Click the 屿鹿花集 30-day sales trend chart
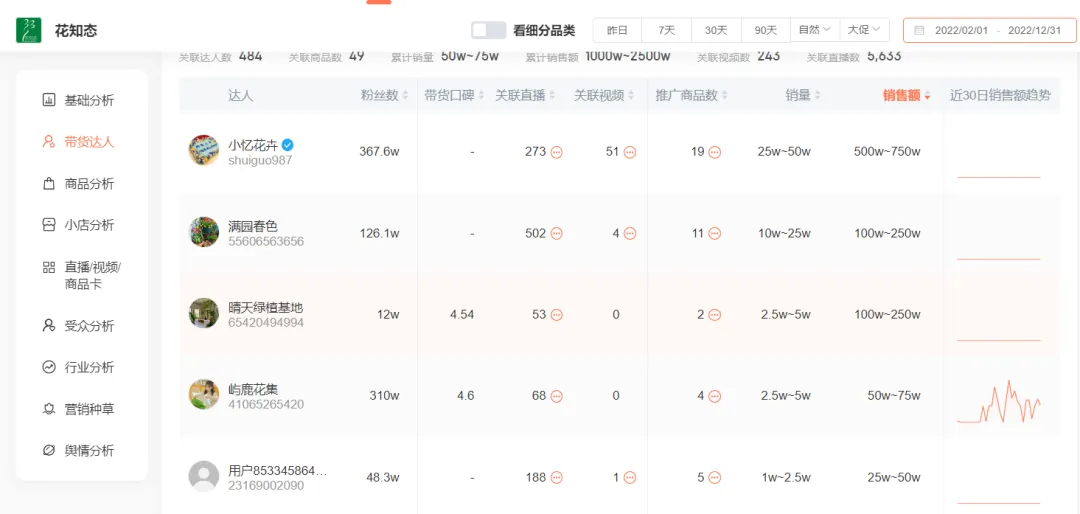The image size is (1080, 514). tap(998, 402)
